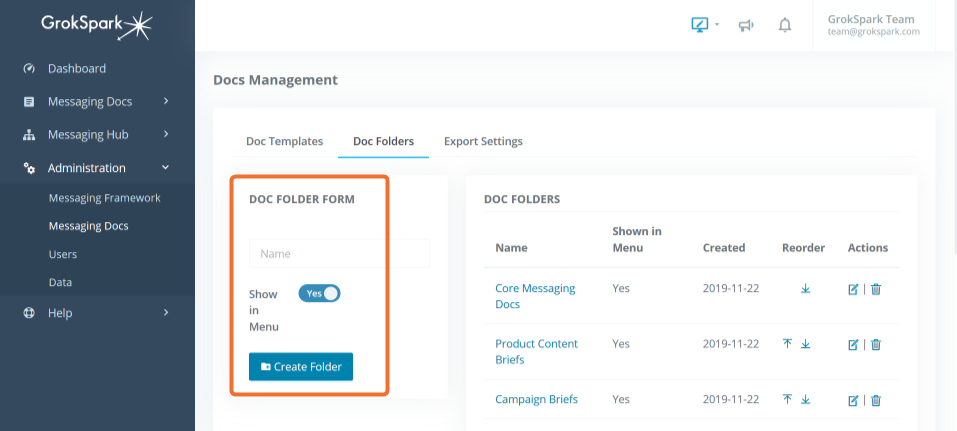Edit the Campaign Briefs folder
Viewport: 957px width, 431px height.
(x=853, y=400)
